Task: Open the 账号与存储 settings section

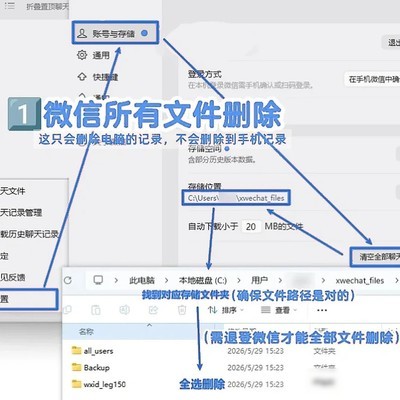Action: 115,33
